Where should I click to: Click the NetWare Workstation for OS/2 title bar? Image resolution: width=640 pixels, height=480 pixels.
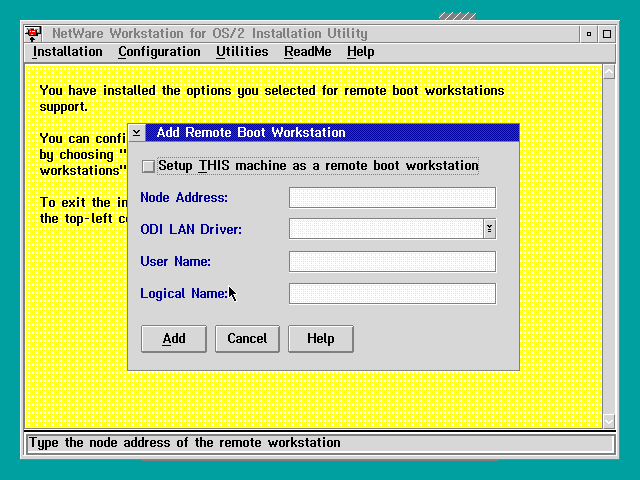(x=310, y=33)
